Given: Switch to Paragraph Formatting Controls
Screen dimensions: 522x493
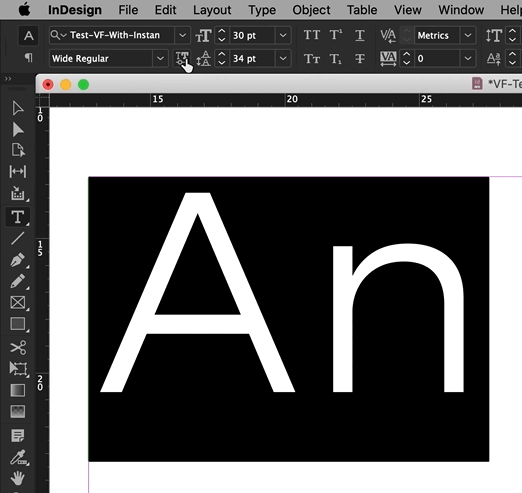Looking at the screenshot, I should 28,58.
